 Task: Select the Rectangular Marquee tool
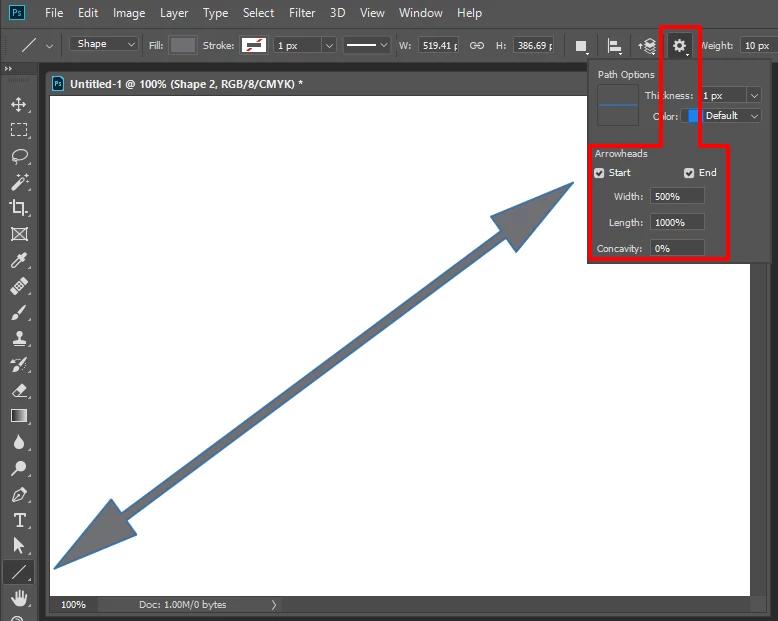19,130
